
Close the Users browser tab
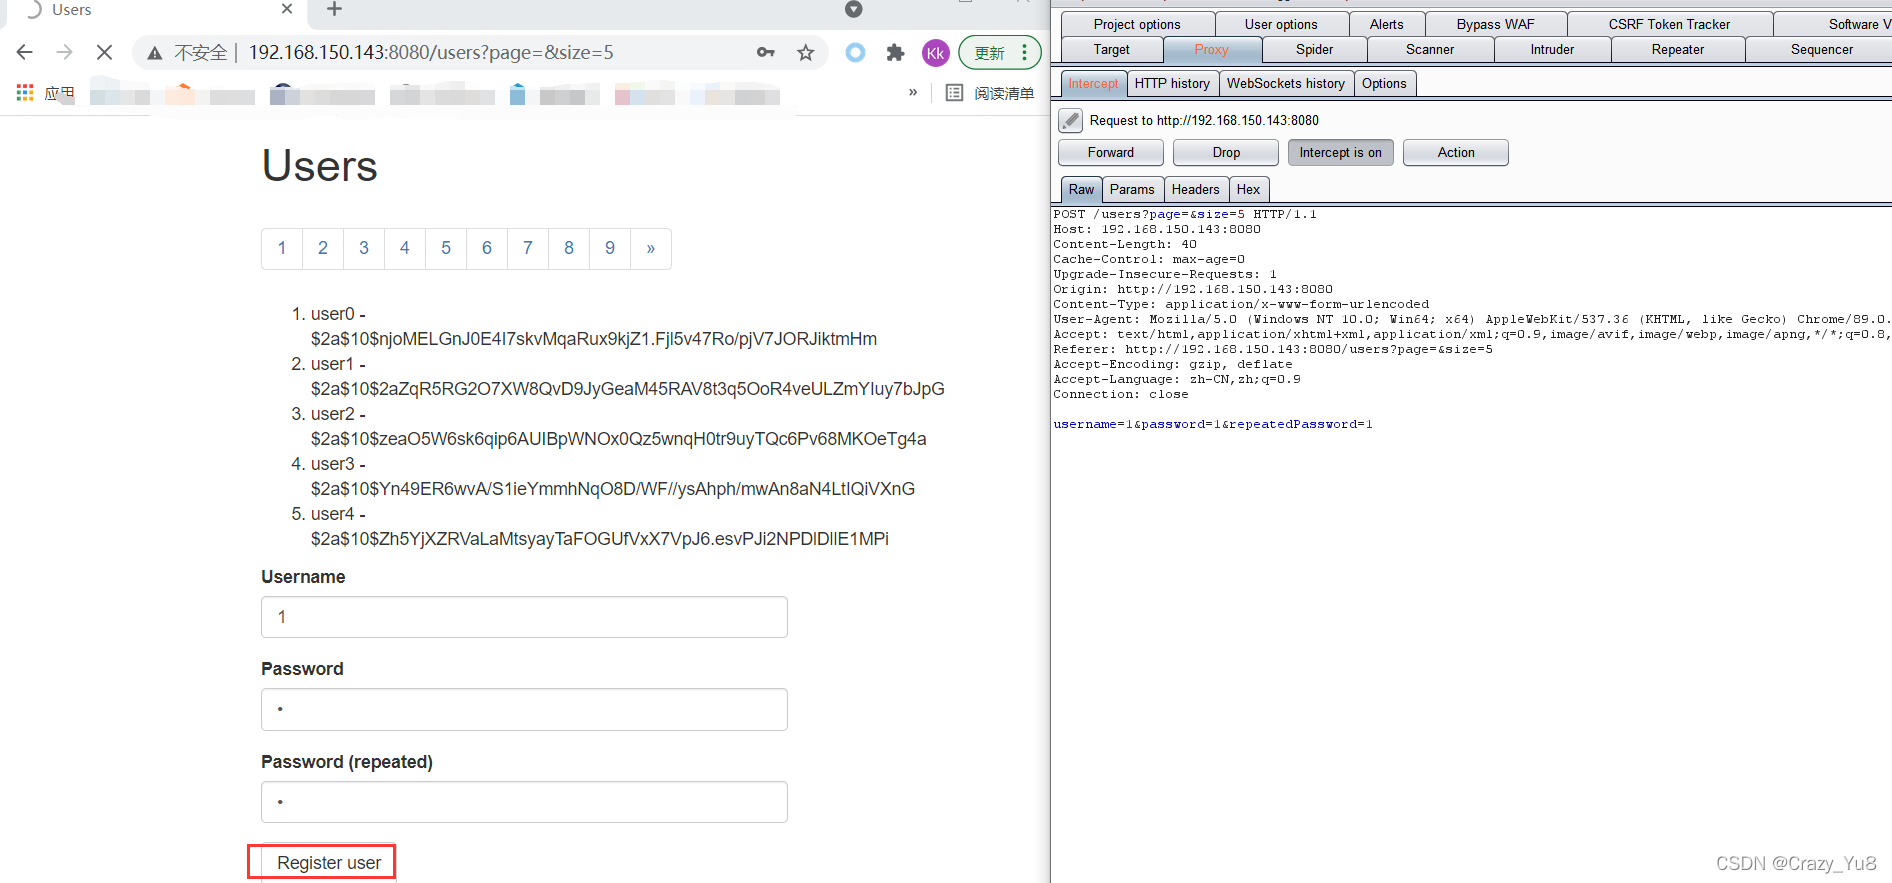tap(287, 9)
